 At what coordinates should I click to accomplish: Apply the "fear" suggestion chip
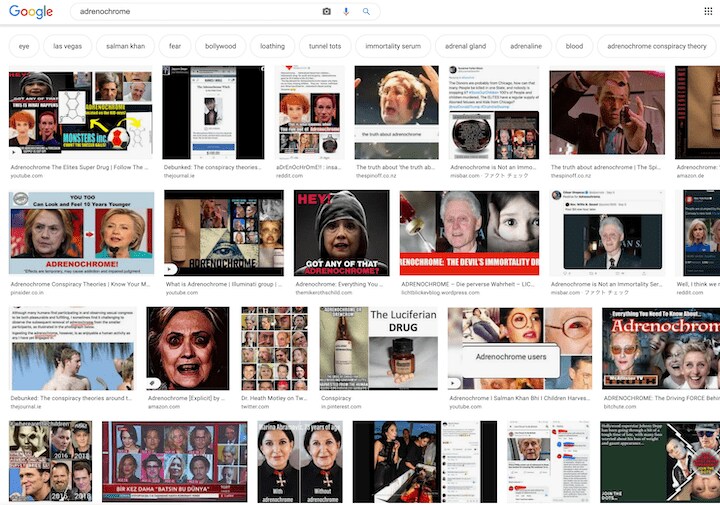(x=175, y=46)
